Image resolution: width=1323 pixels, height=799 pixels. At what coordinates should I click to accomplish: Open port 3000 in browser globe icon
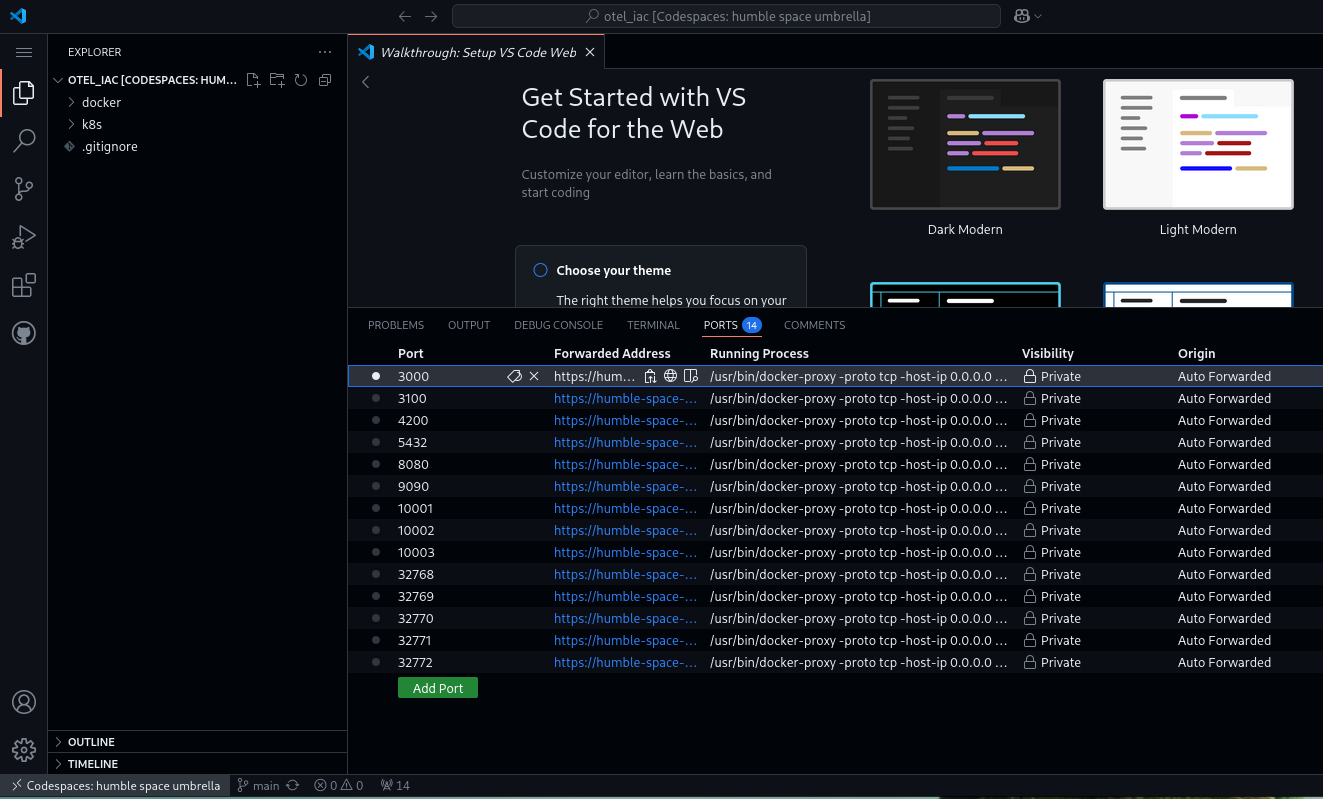(671, 376)
